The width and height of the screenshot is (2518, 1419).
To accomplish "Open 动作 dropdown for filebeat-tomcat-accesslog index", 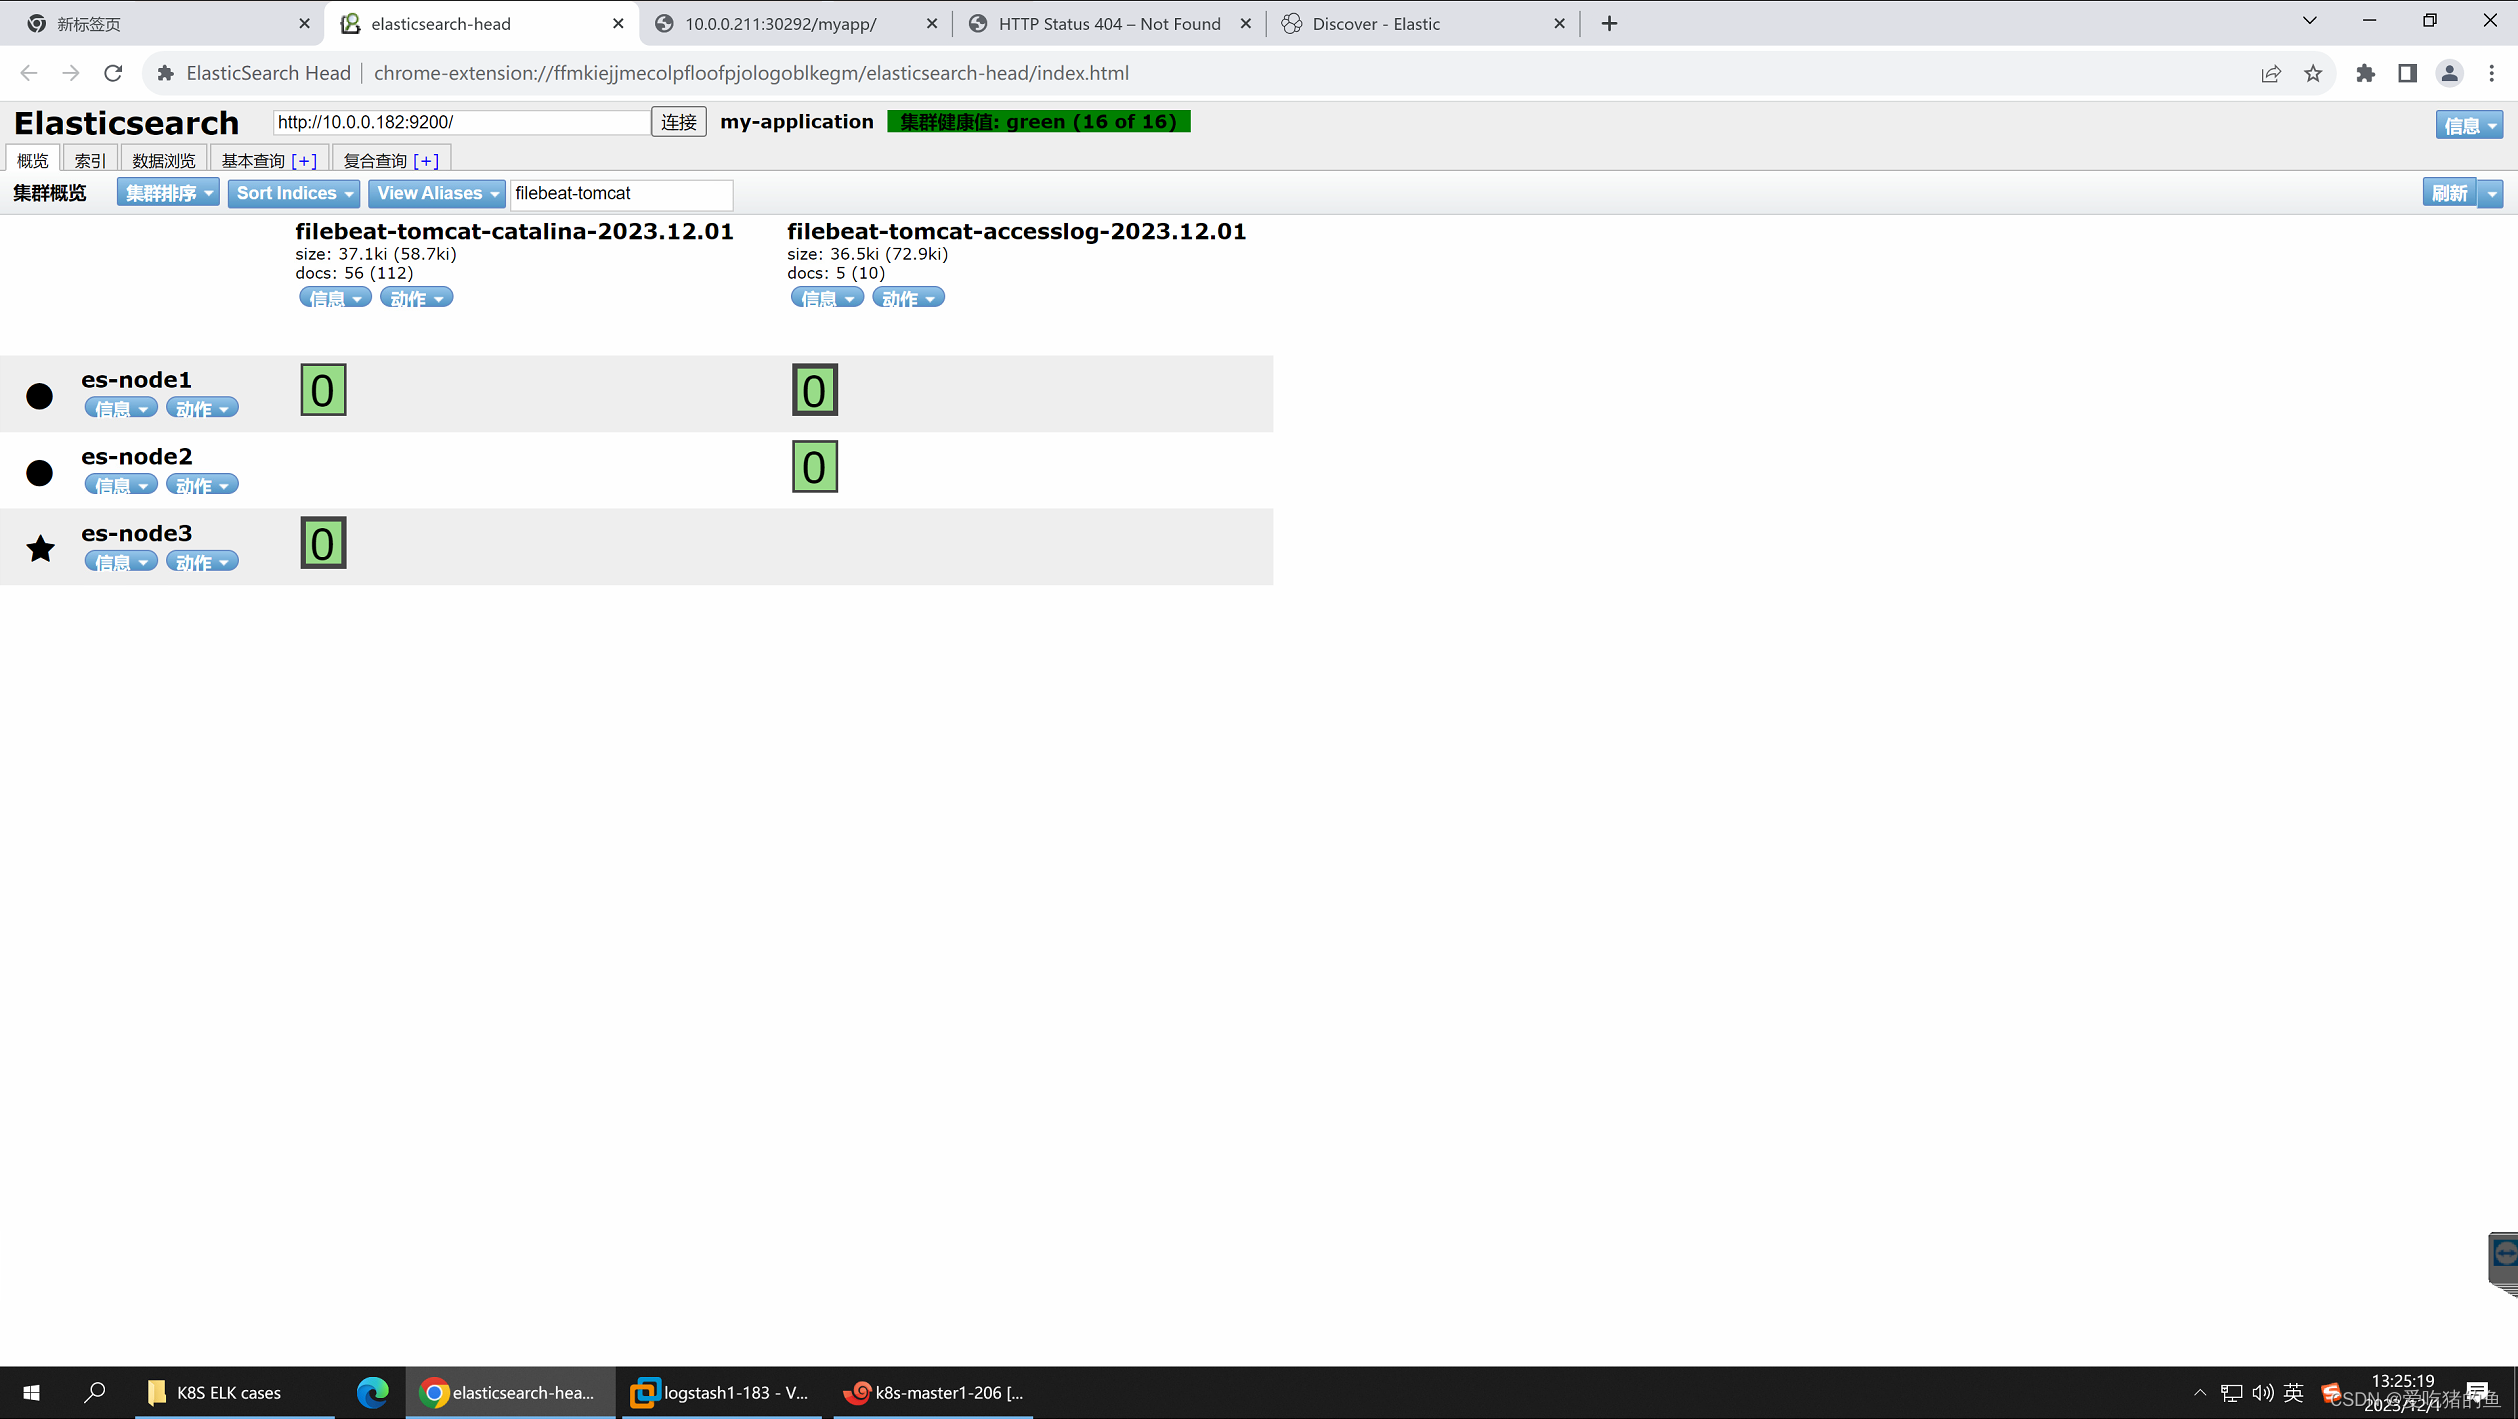I will click(x=906, y=297).
